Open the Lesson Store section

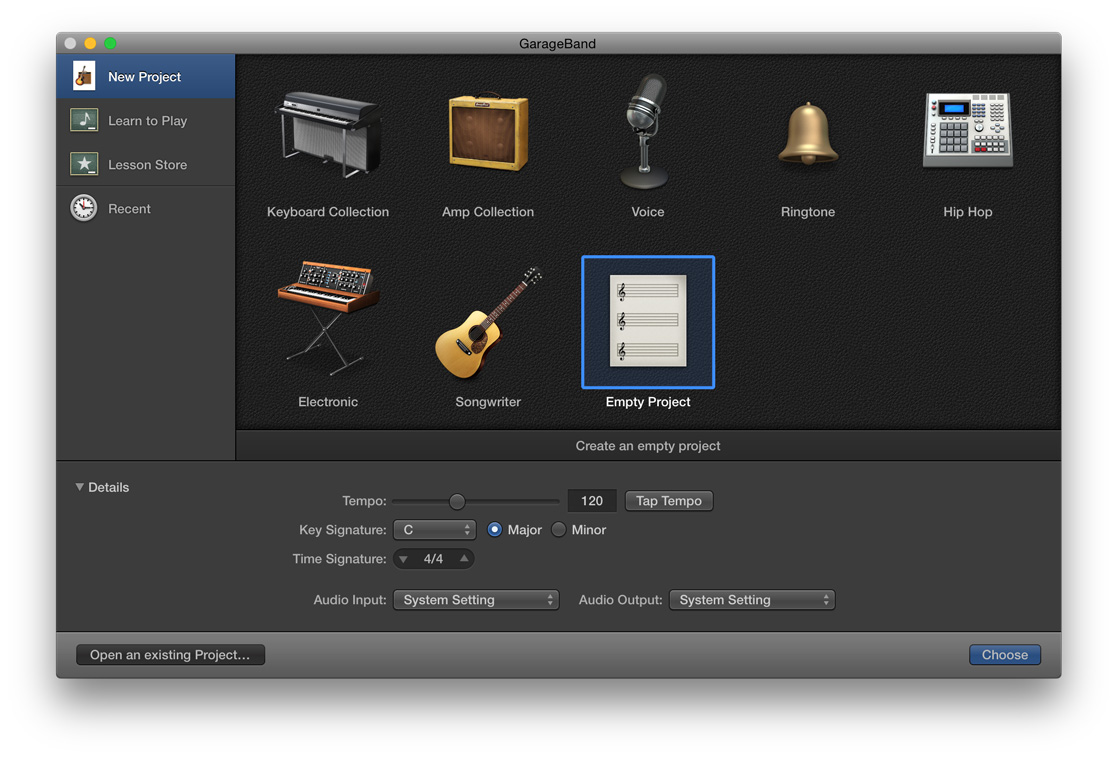pos(146,165)
